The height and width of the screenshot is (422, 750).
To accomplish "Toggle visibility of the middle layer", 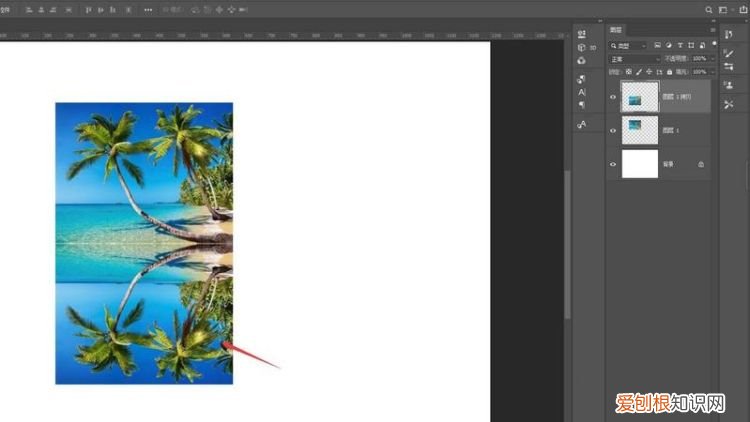I will click(x=613, y=130).
